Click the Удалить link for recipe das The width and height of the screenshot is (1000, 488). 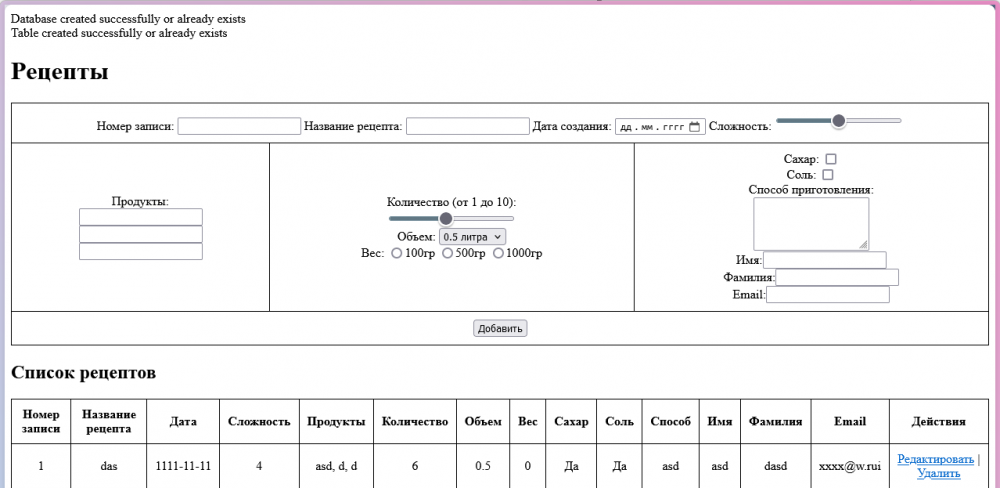(938, 473)
